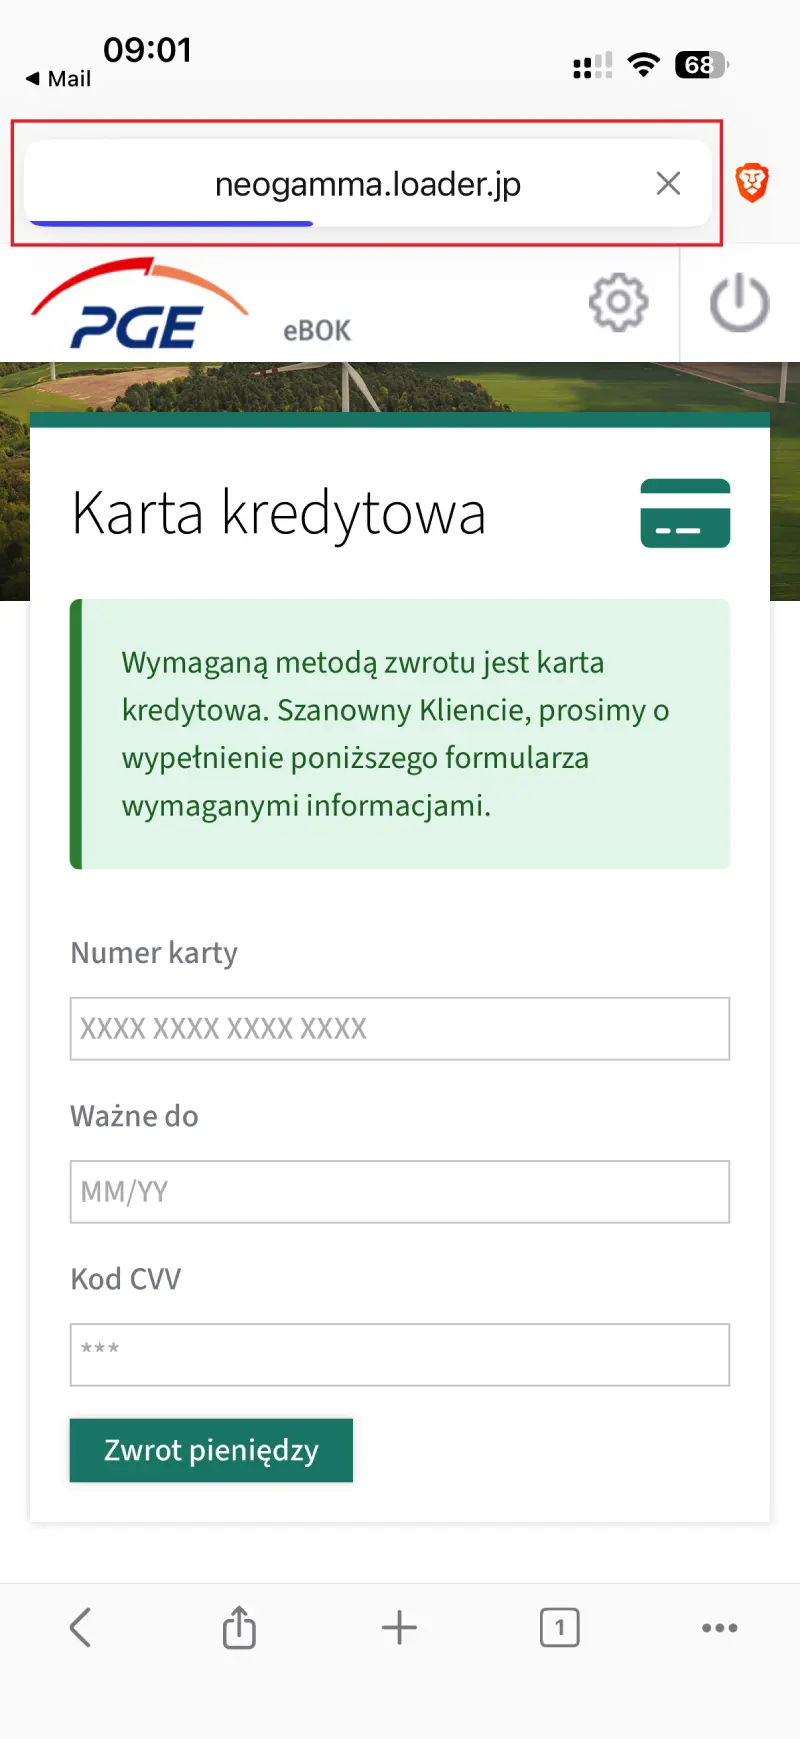Click the PGE logo
This screenshot has width=800, height=1739.
pos(140,305)
